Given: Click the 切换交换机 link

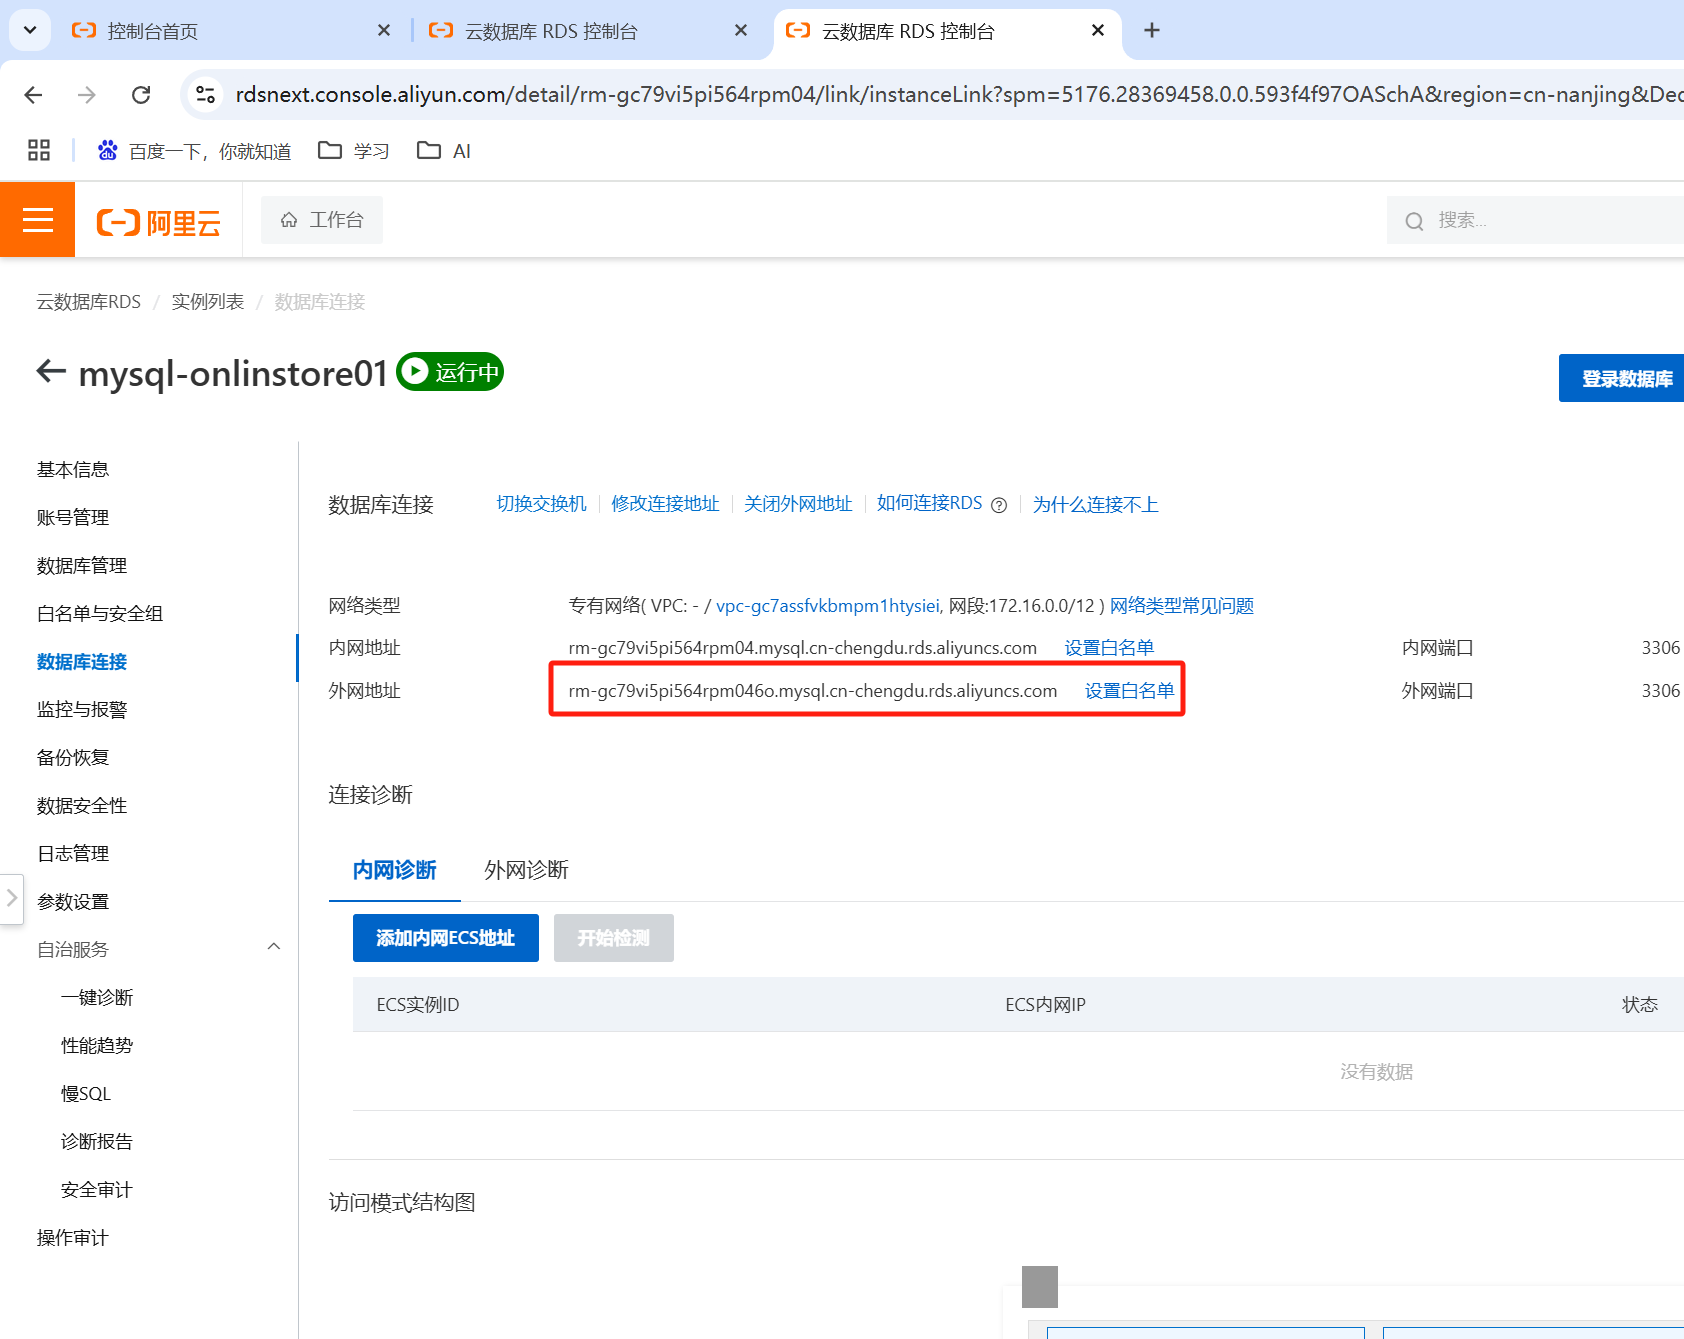Looking at the screenshot, I should pos(542,504).
